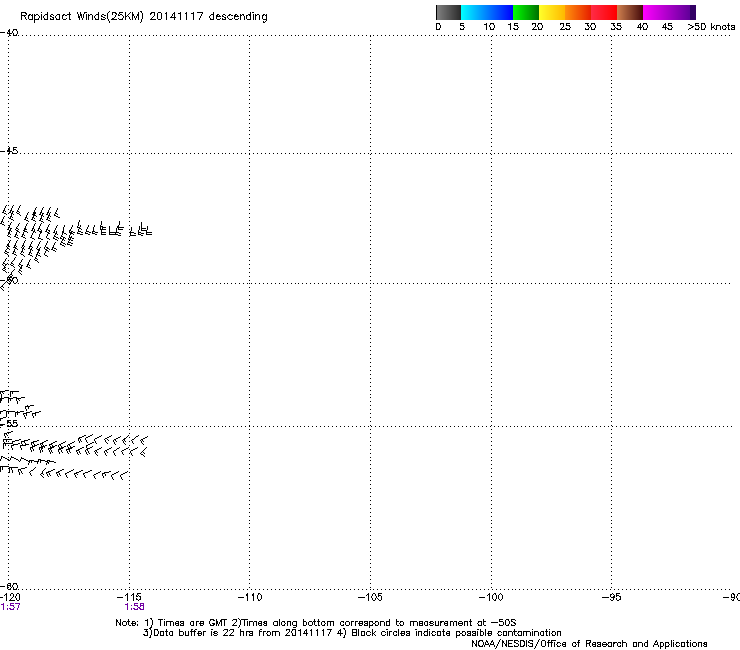Click the '25' legend scale number
This screenshot has width=740, height=650.
point(565,27)
